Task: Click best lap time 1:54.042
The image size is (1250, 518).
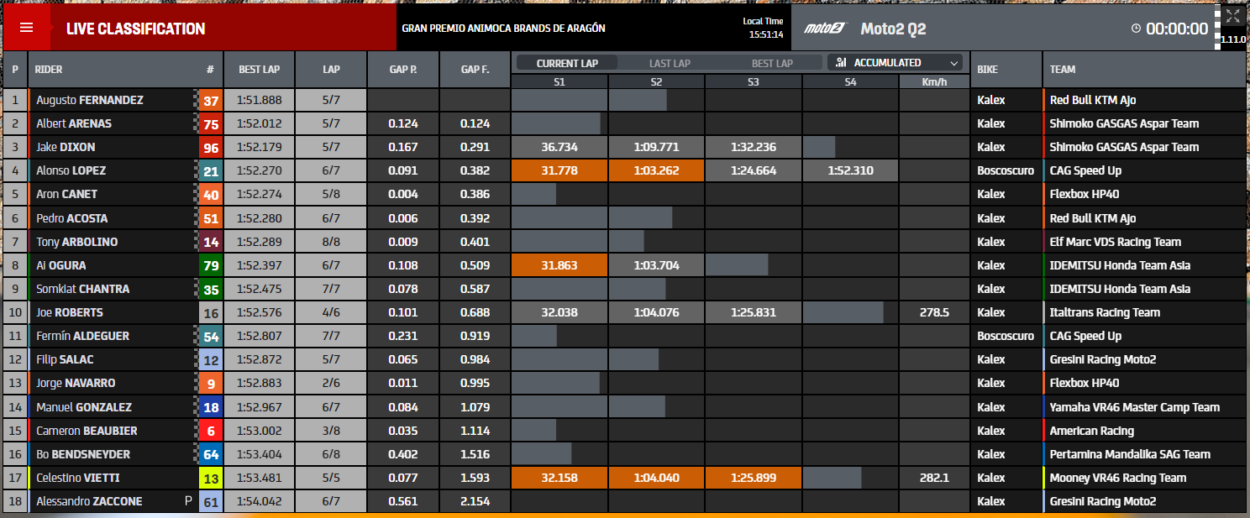Action: 259,501
